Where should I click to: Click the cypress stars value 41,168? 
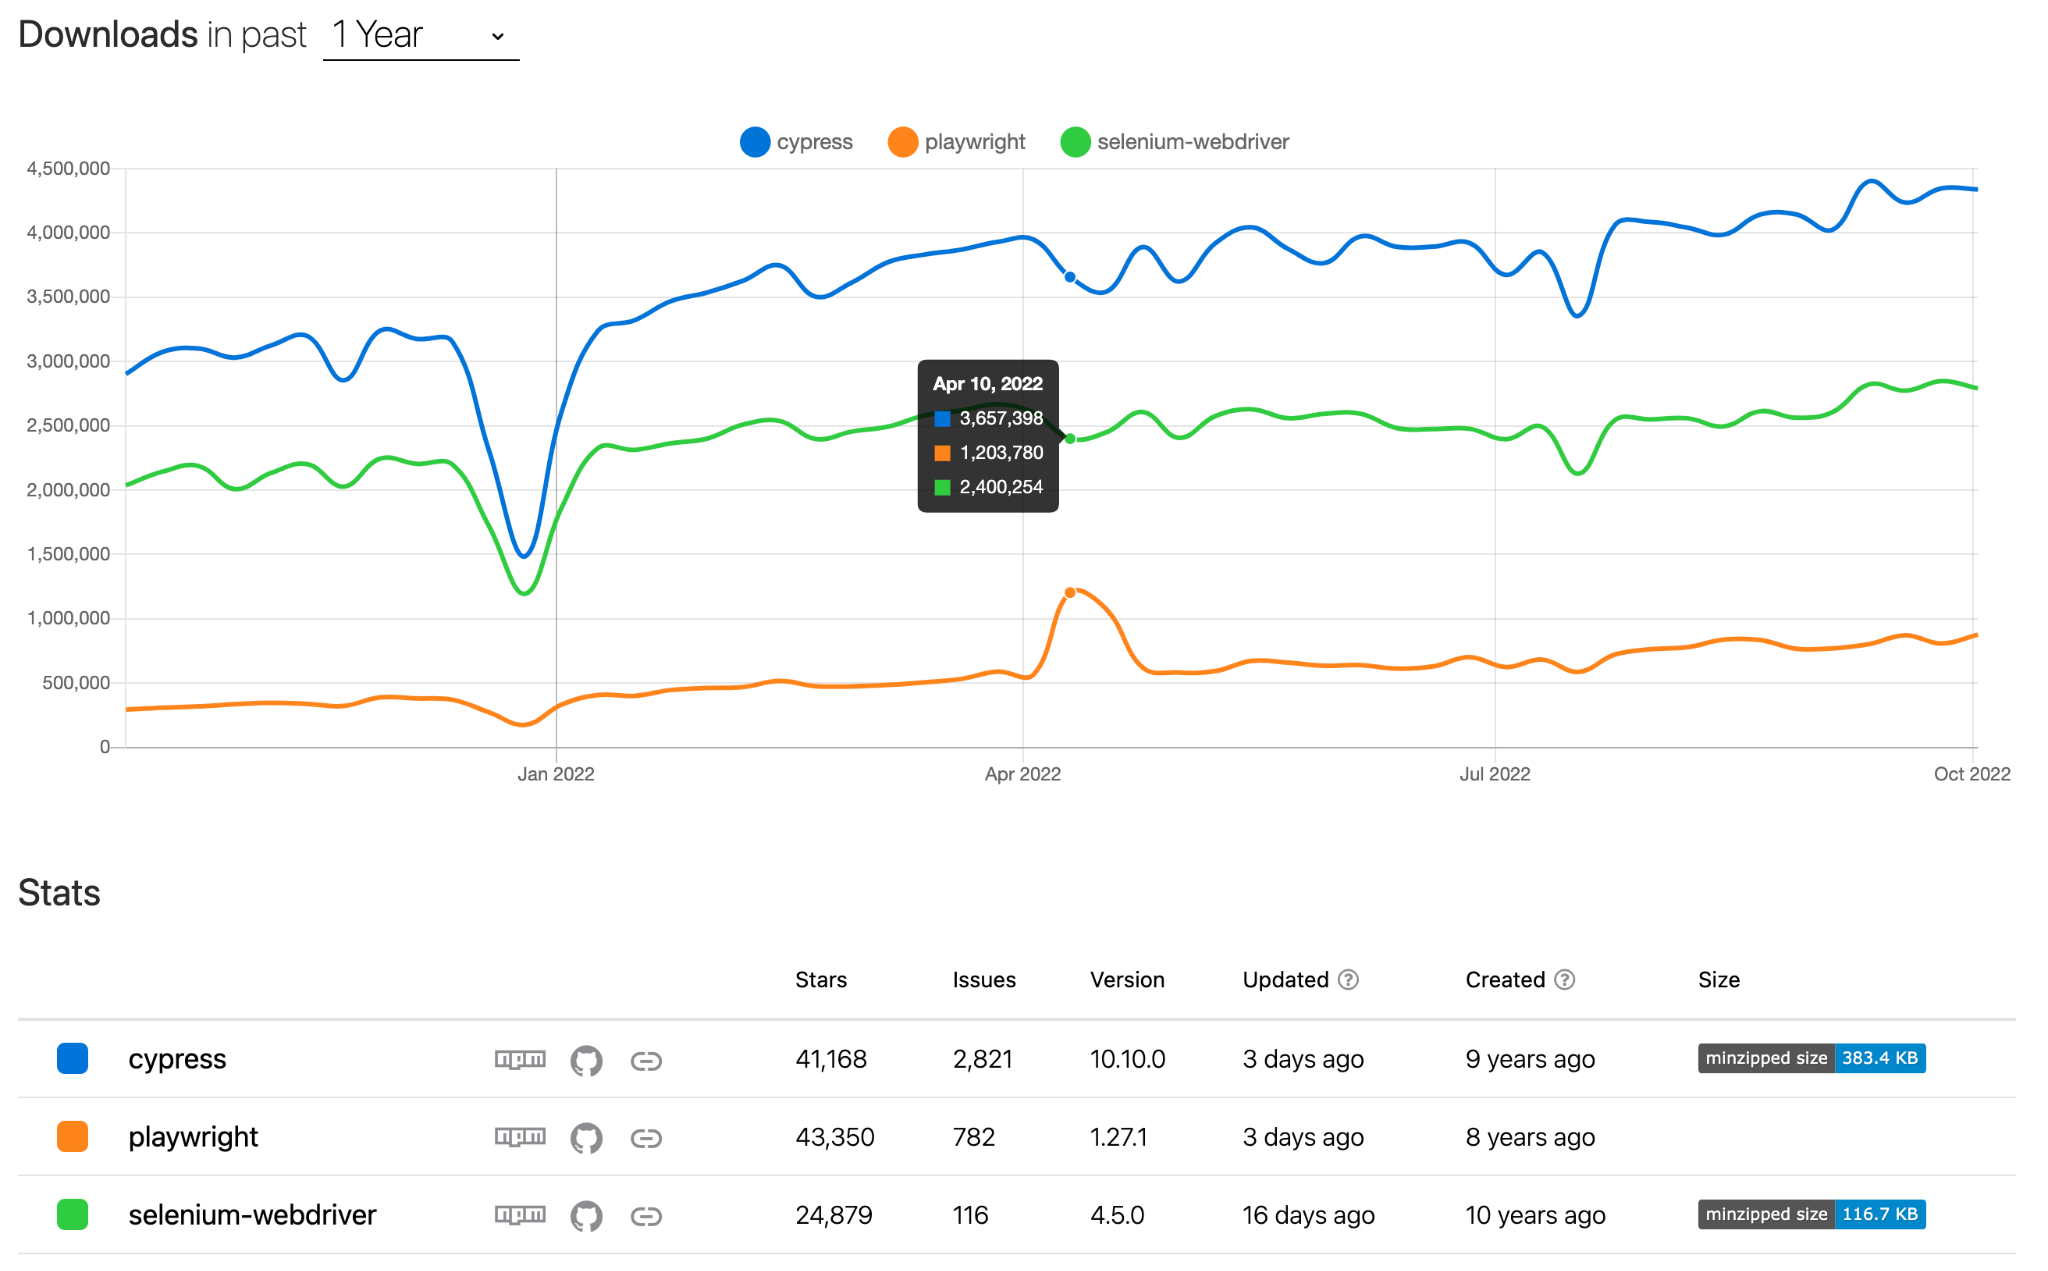click(831, 1059)
